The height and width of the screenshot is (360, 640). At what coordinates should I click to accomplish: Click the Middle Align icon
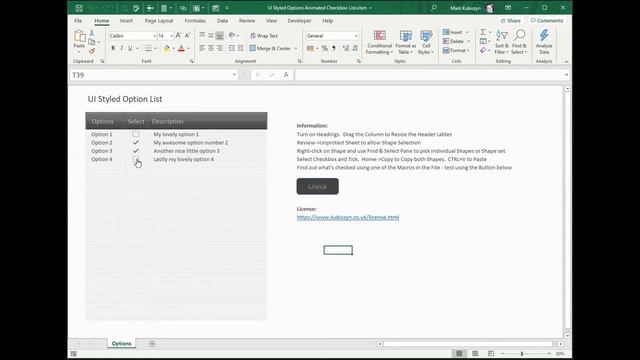coord(211,36)
